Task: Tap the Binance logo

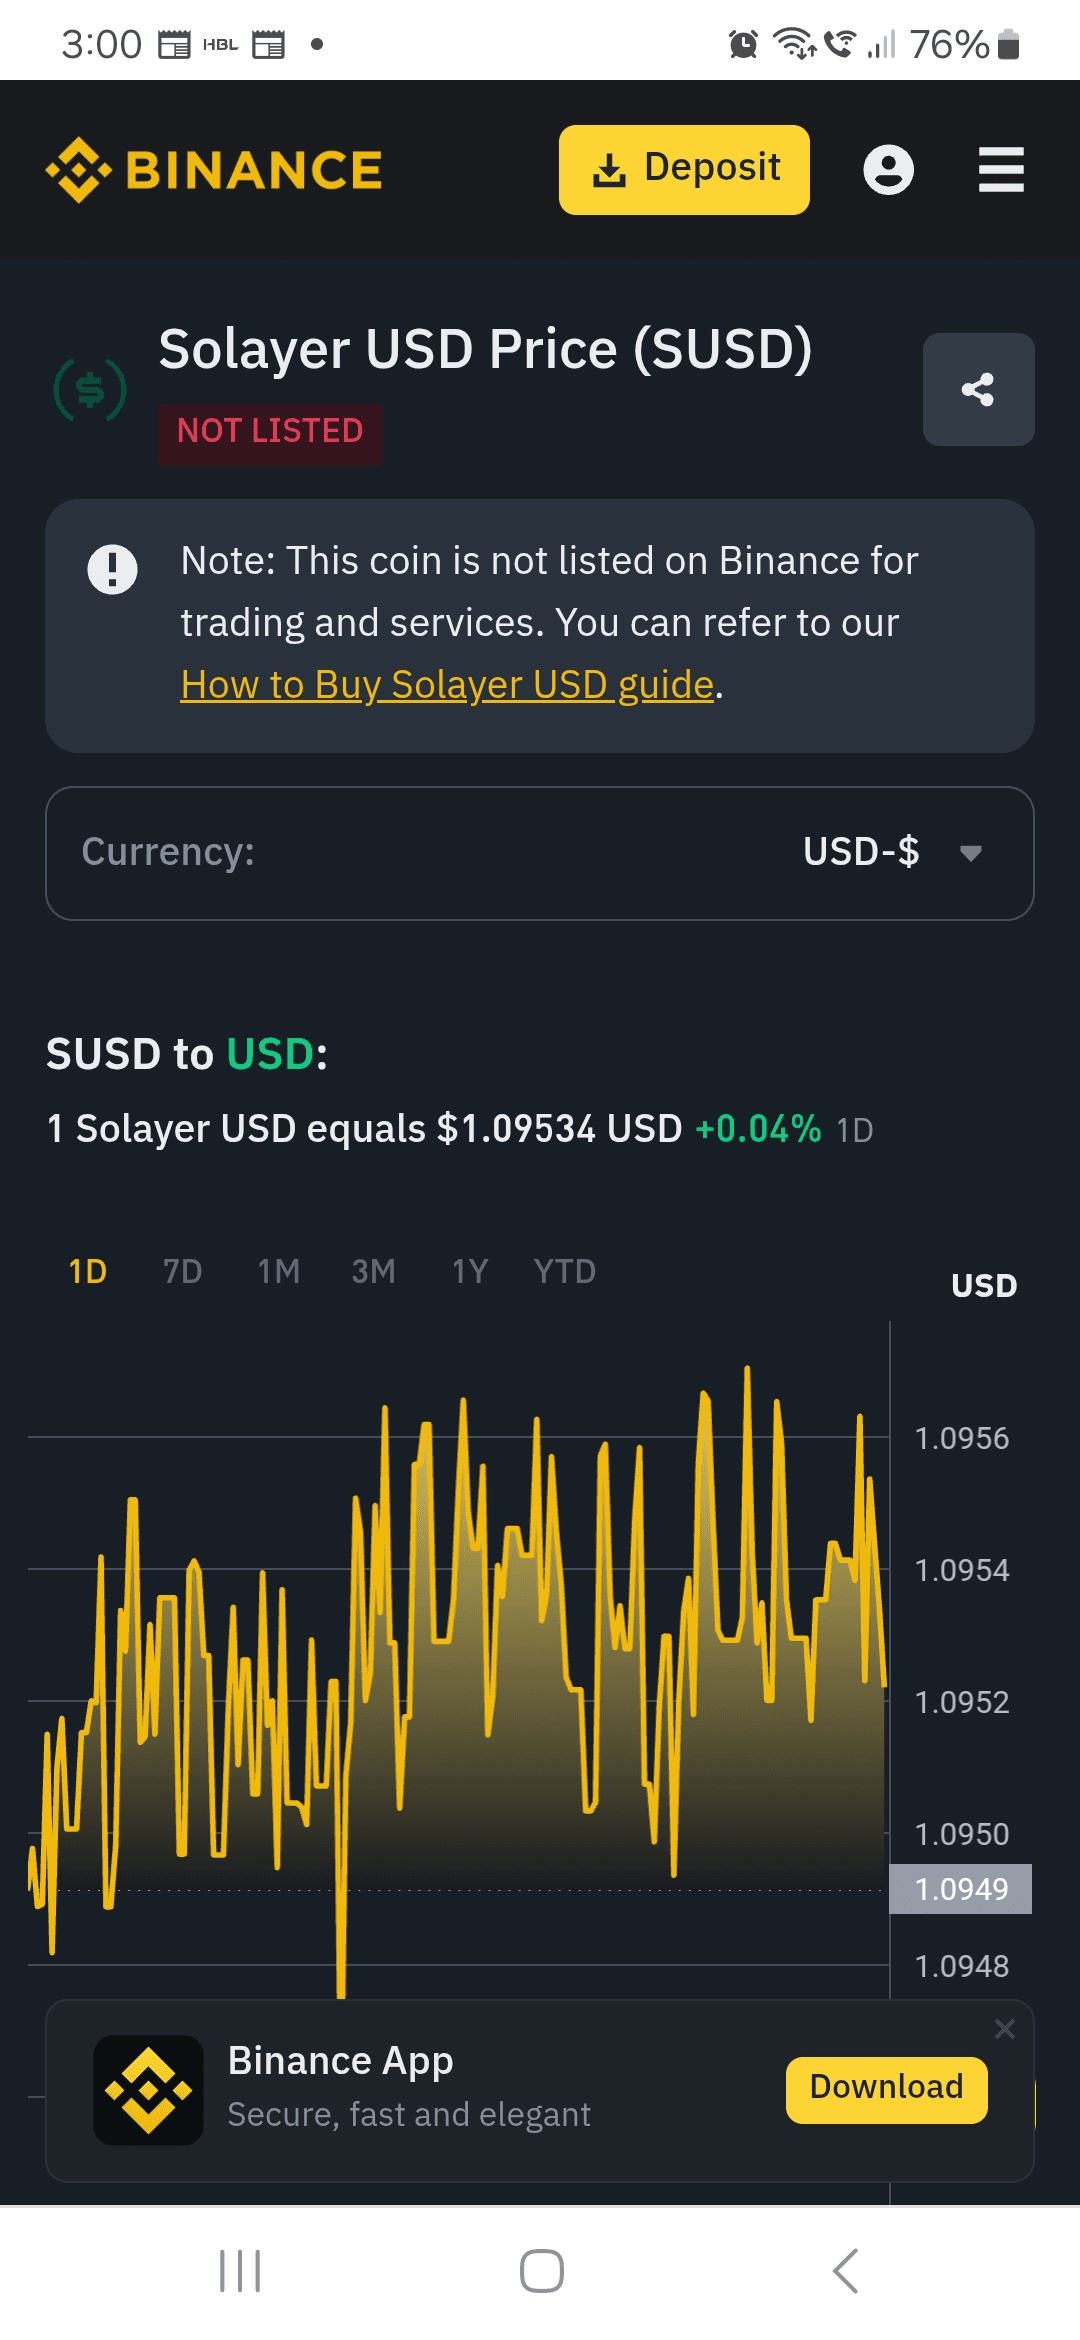Action: coord(214,170)
